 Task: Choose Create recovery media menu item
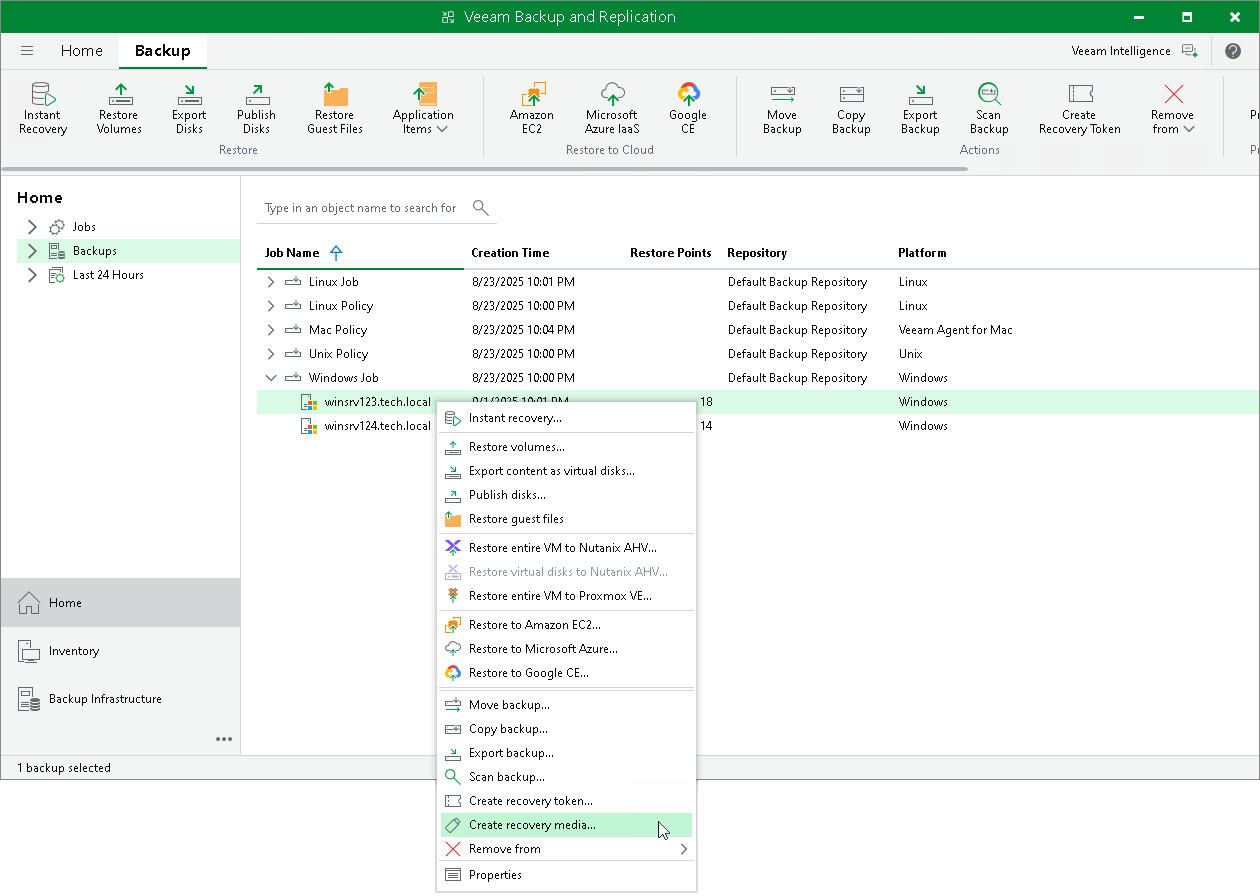click(x=567, y=825)
